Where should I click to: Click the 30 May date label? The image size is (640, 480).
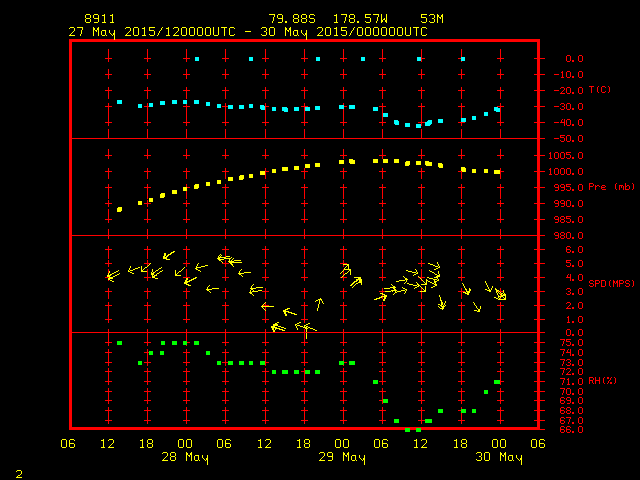(x=499, y=457)
